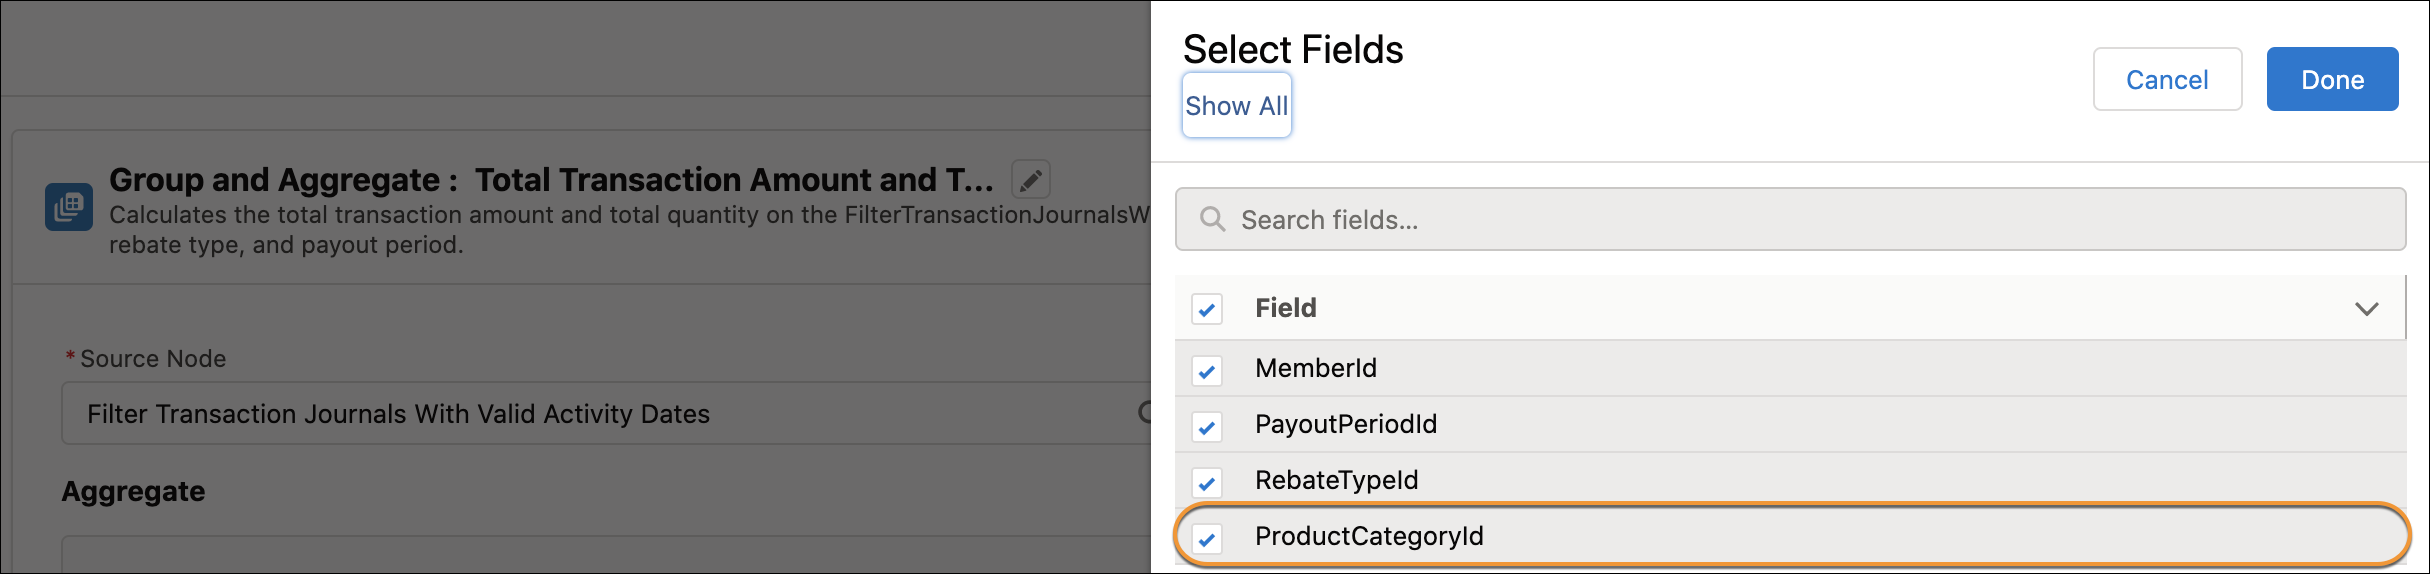The image size is (2430, 574).
Task: Select the MemberId field row
Action: 1790,368
